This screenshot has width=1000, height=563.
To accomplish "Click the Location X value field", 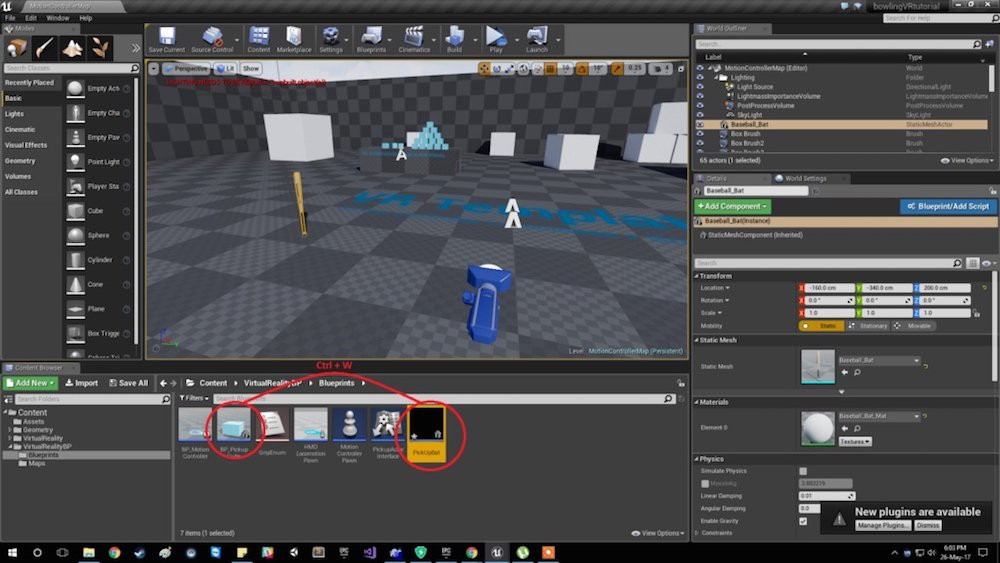I will coord(830,288).
